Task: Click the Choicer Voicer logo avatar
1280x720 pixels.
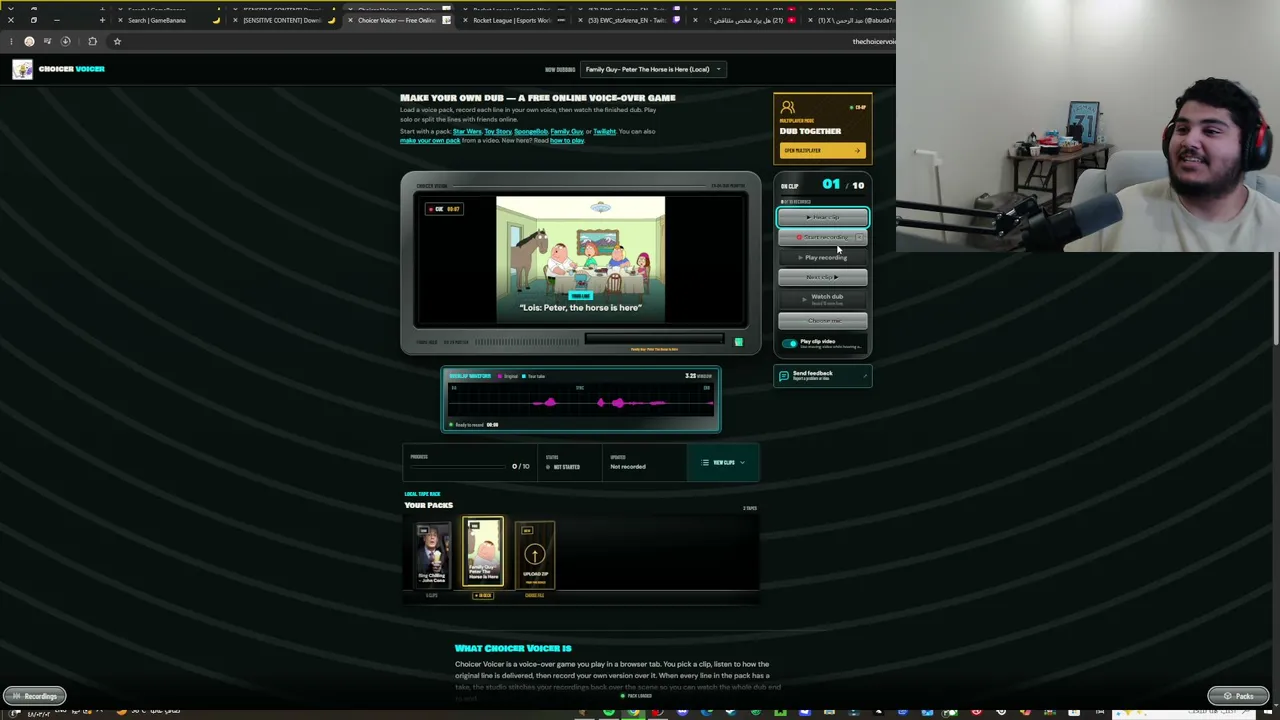Action: pyautogui.click(x=22, y=69)
